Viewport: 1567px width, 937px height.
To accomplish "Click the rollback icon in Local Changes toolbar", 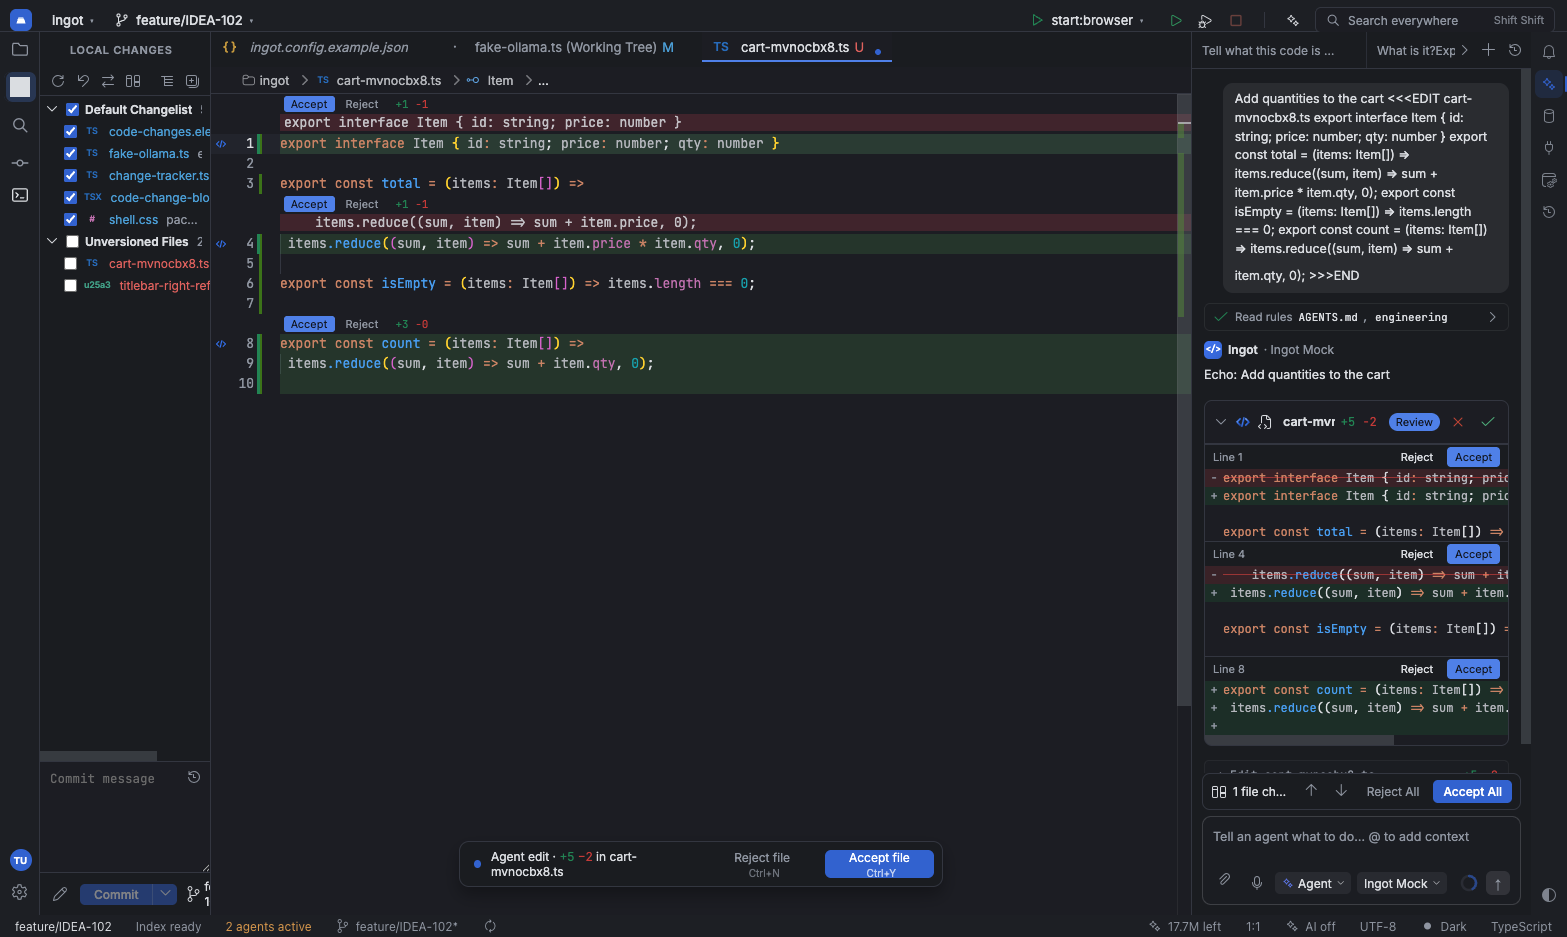I will pyautogui.click(x=83, y=81).
